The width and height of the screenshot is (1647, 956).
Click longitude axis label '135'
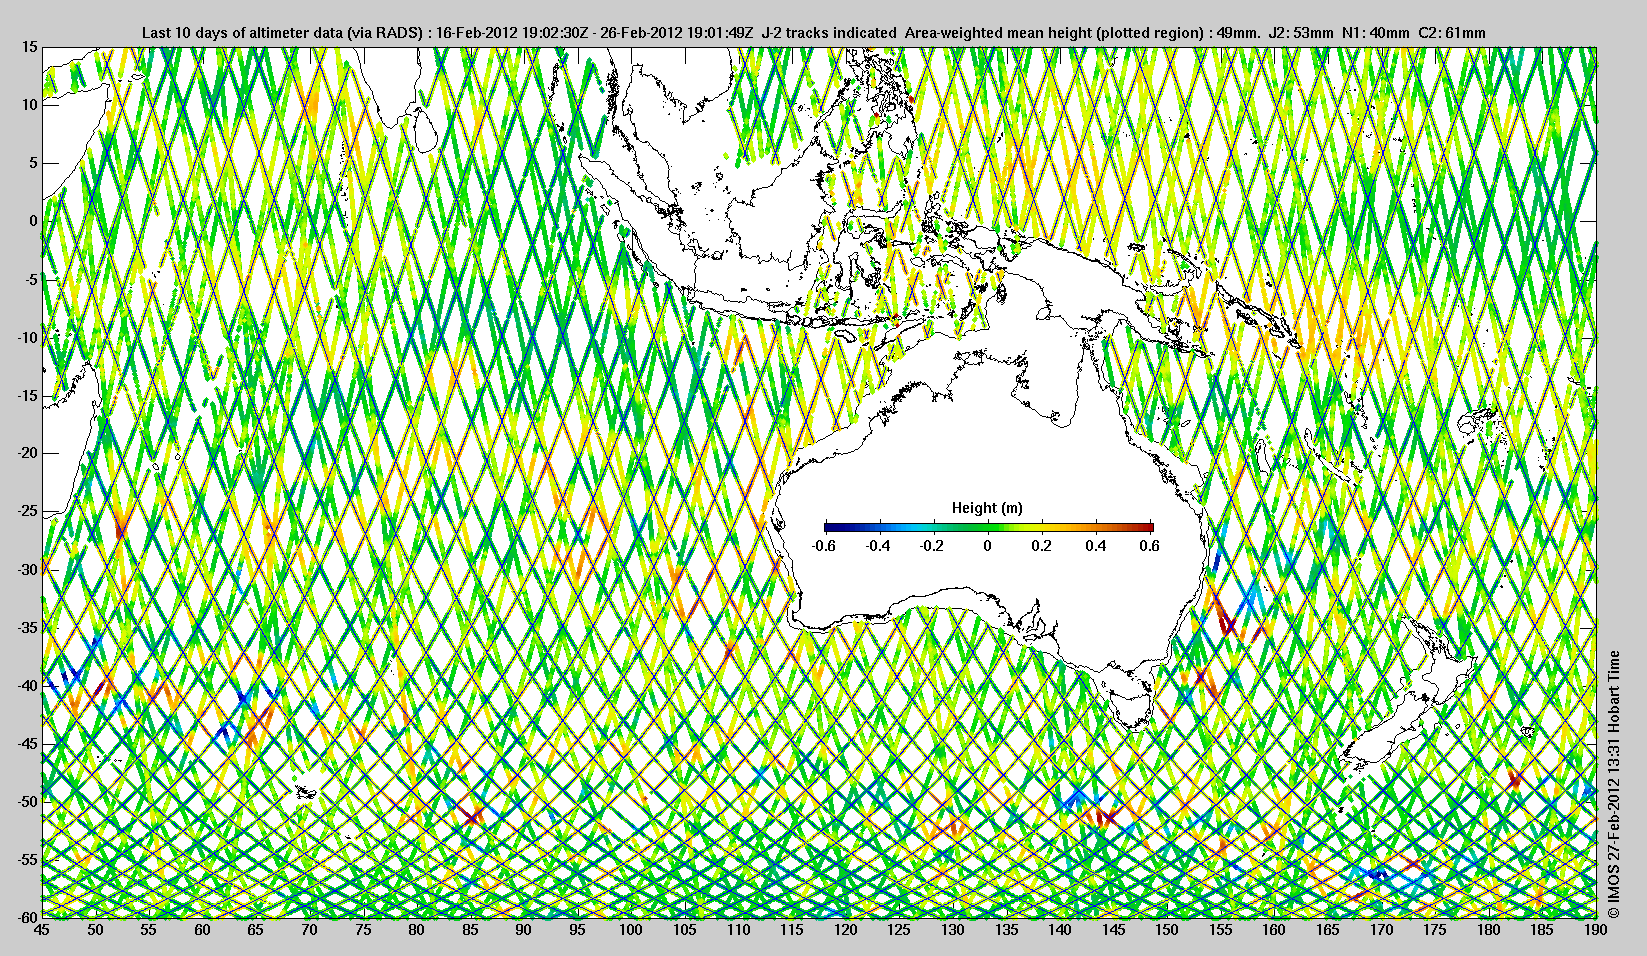click(1006, 930)
